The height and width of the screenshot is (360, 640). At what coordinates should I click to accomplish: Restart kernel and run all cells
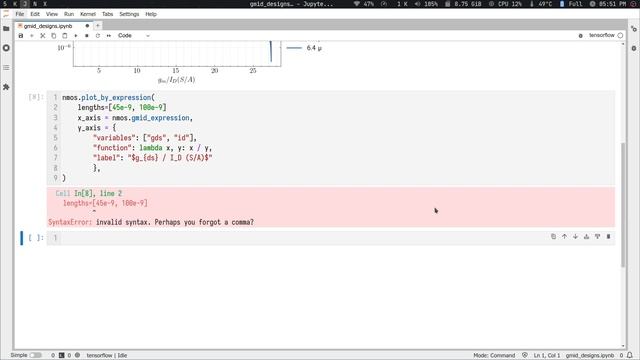(x=109, y=36)
